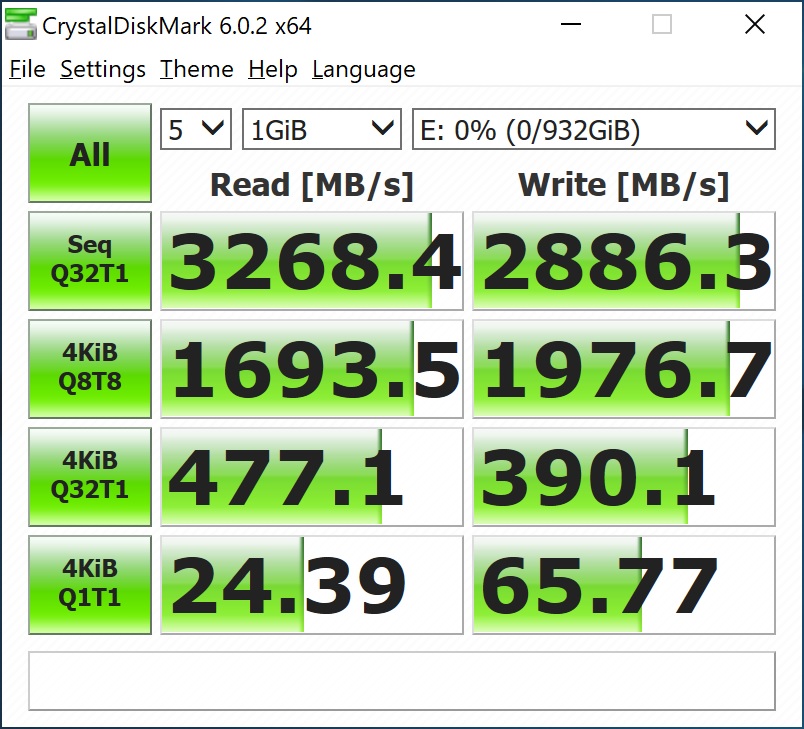
Task: Click the empty comment field at bottom
Action: click(x=402, y=681)
